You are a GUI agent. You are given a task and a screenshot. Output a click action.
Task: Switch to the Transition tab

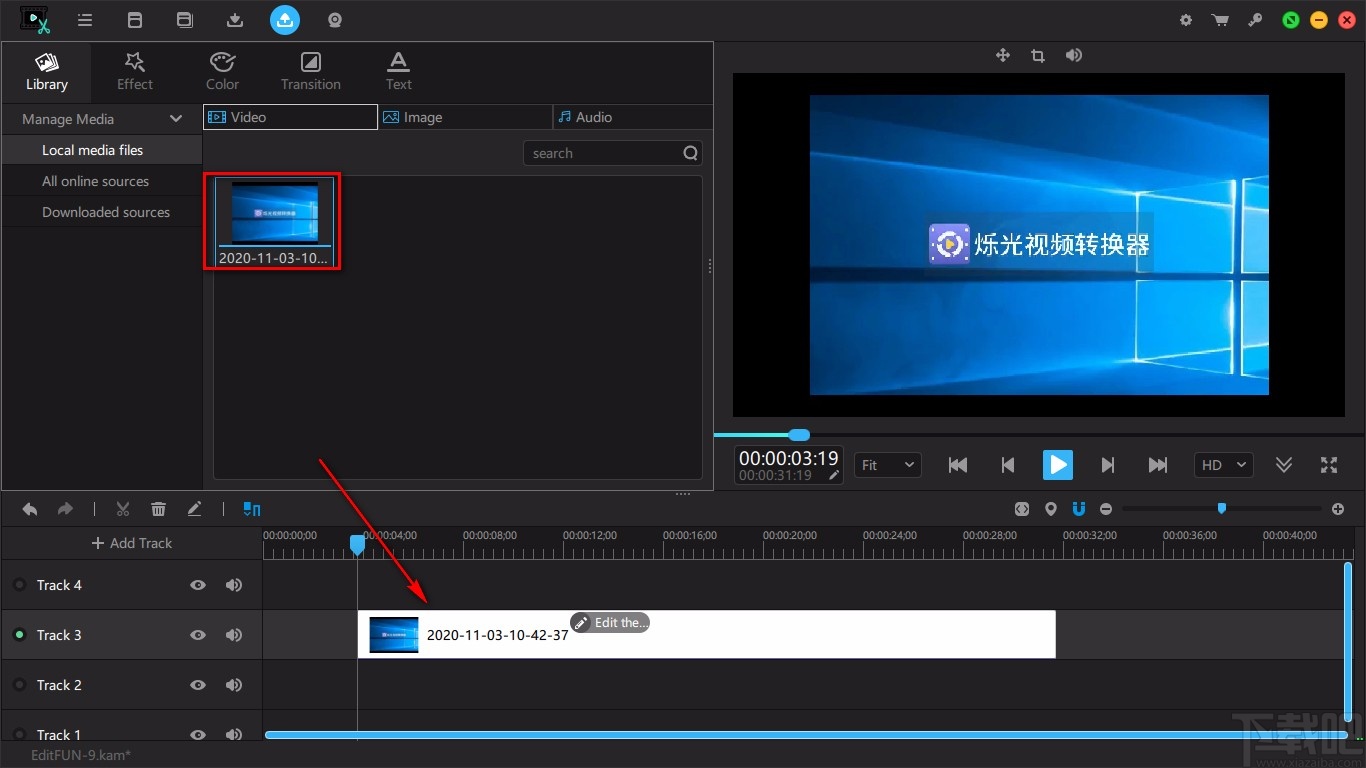310,70
